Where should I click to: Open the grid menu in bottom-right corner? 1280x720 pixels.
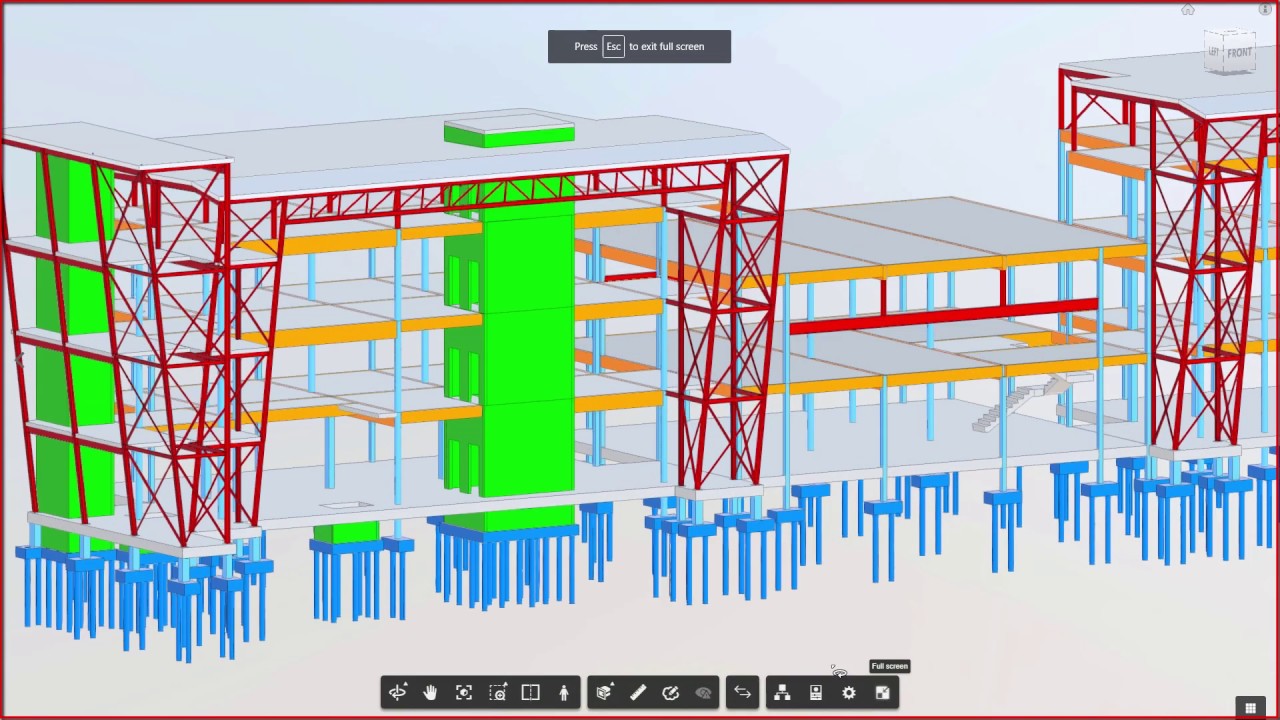[1250, 707]
